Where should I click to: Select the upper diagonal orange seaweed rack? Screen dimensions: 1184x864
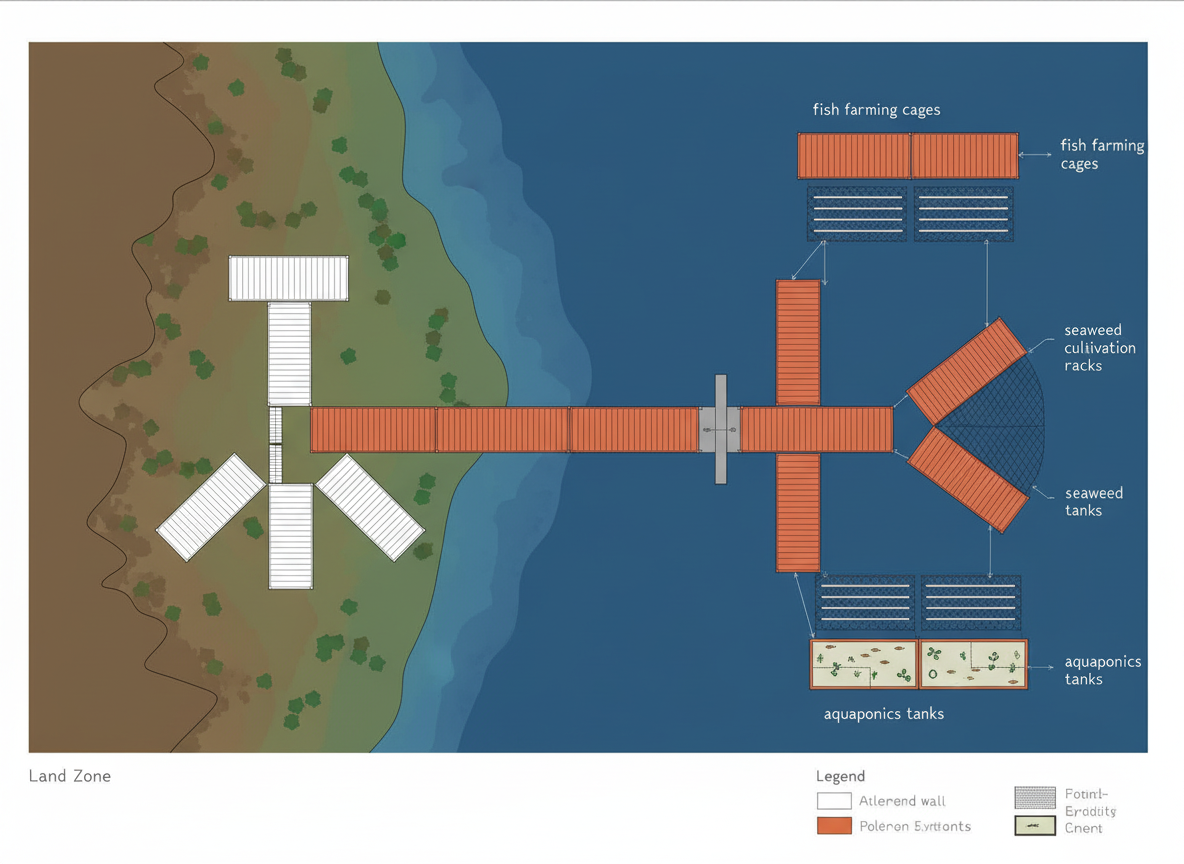tap(966, 372)
